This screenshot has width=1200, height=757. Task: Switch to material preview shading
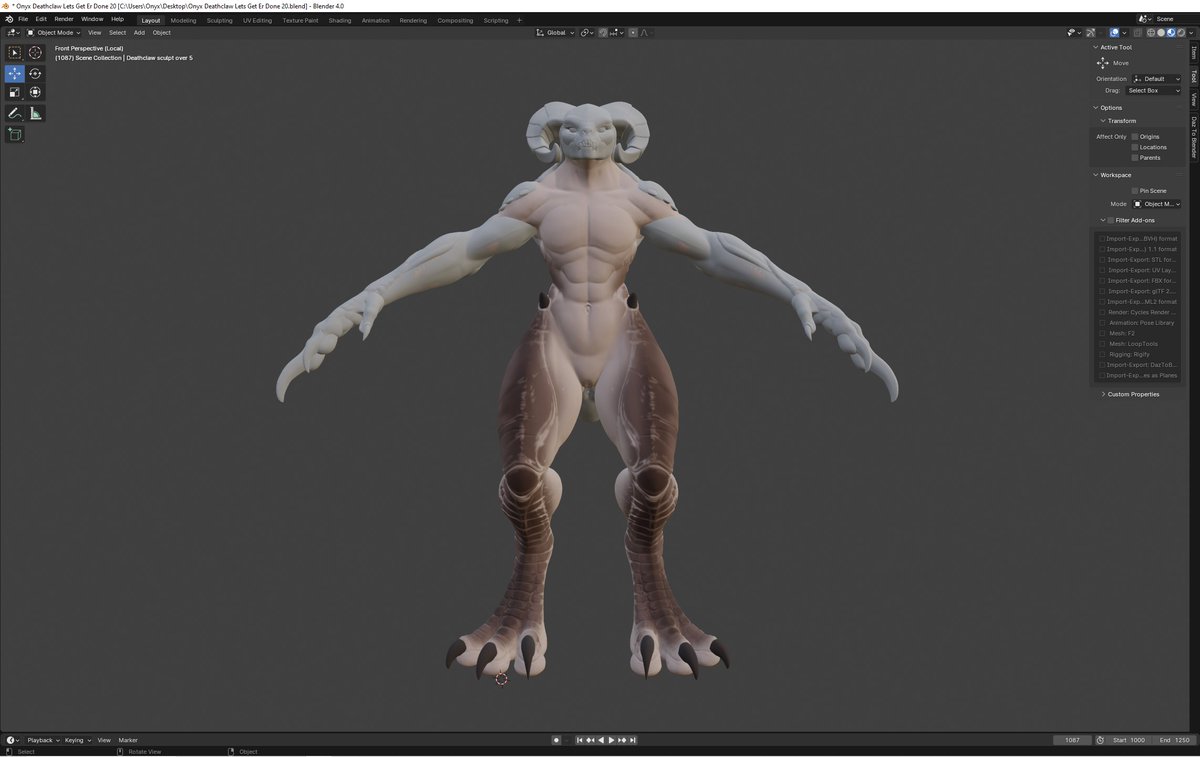click(1171, 32)
